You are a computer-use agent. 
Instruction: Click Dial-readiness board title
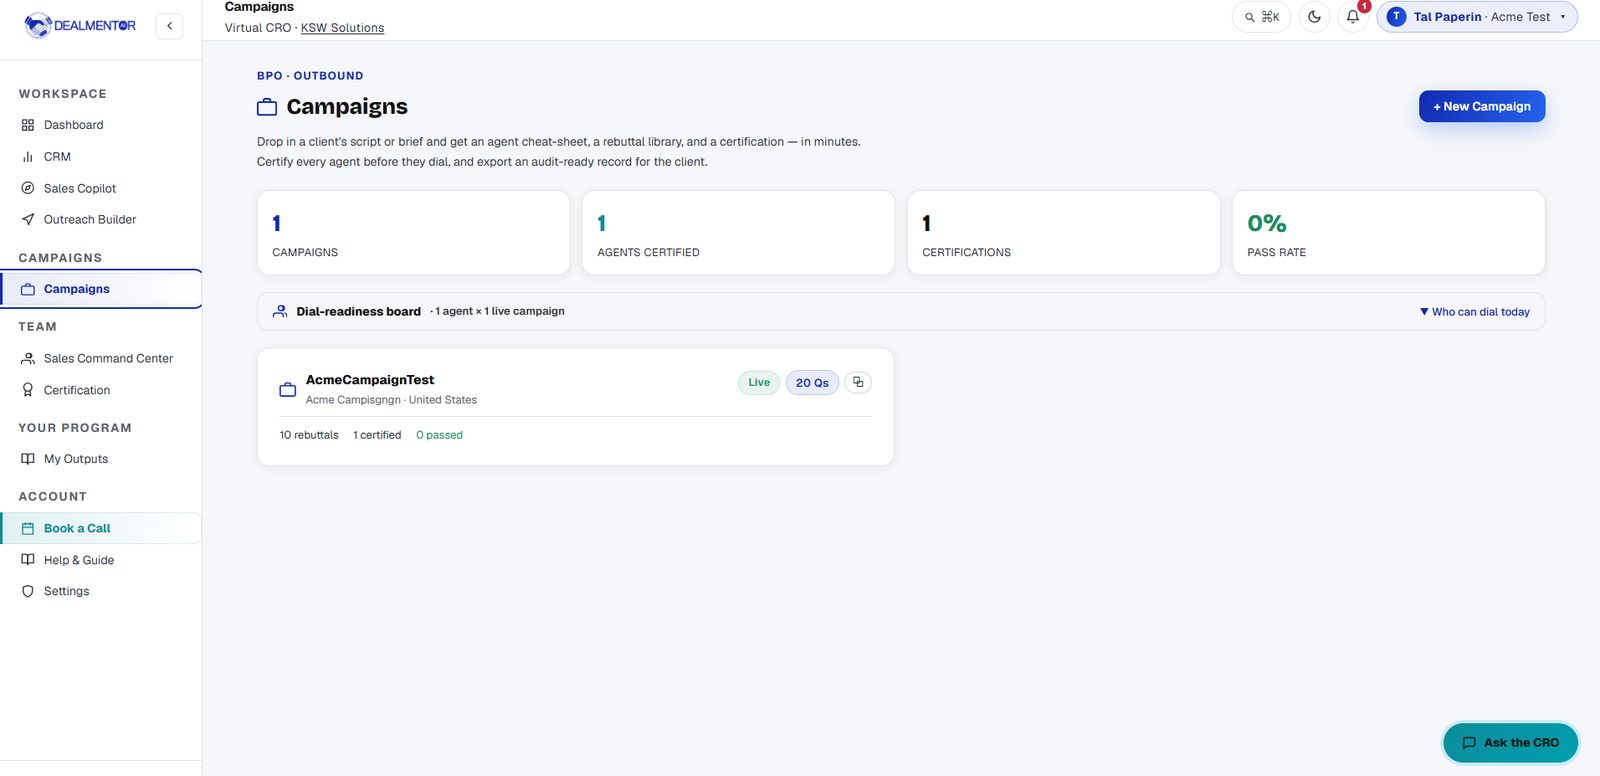click(x=358, y=312)
